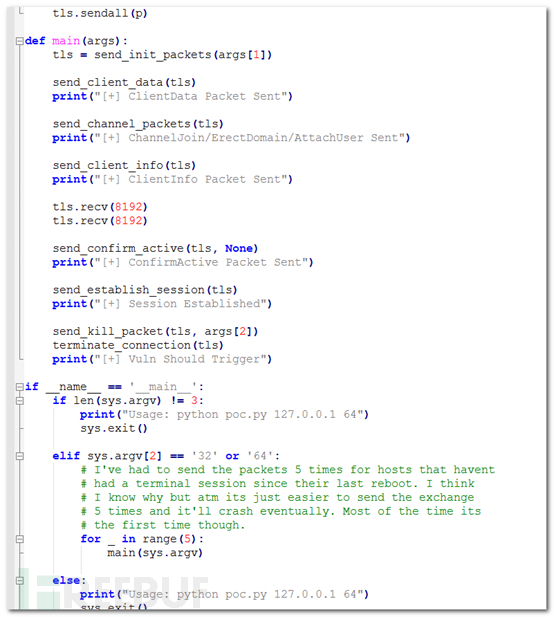This screenshot has height=617, width=554.
Task: Click the send_channel_packets(tls) call
Action: tap(138, 124)
